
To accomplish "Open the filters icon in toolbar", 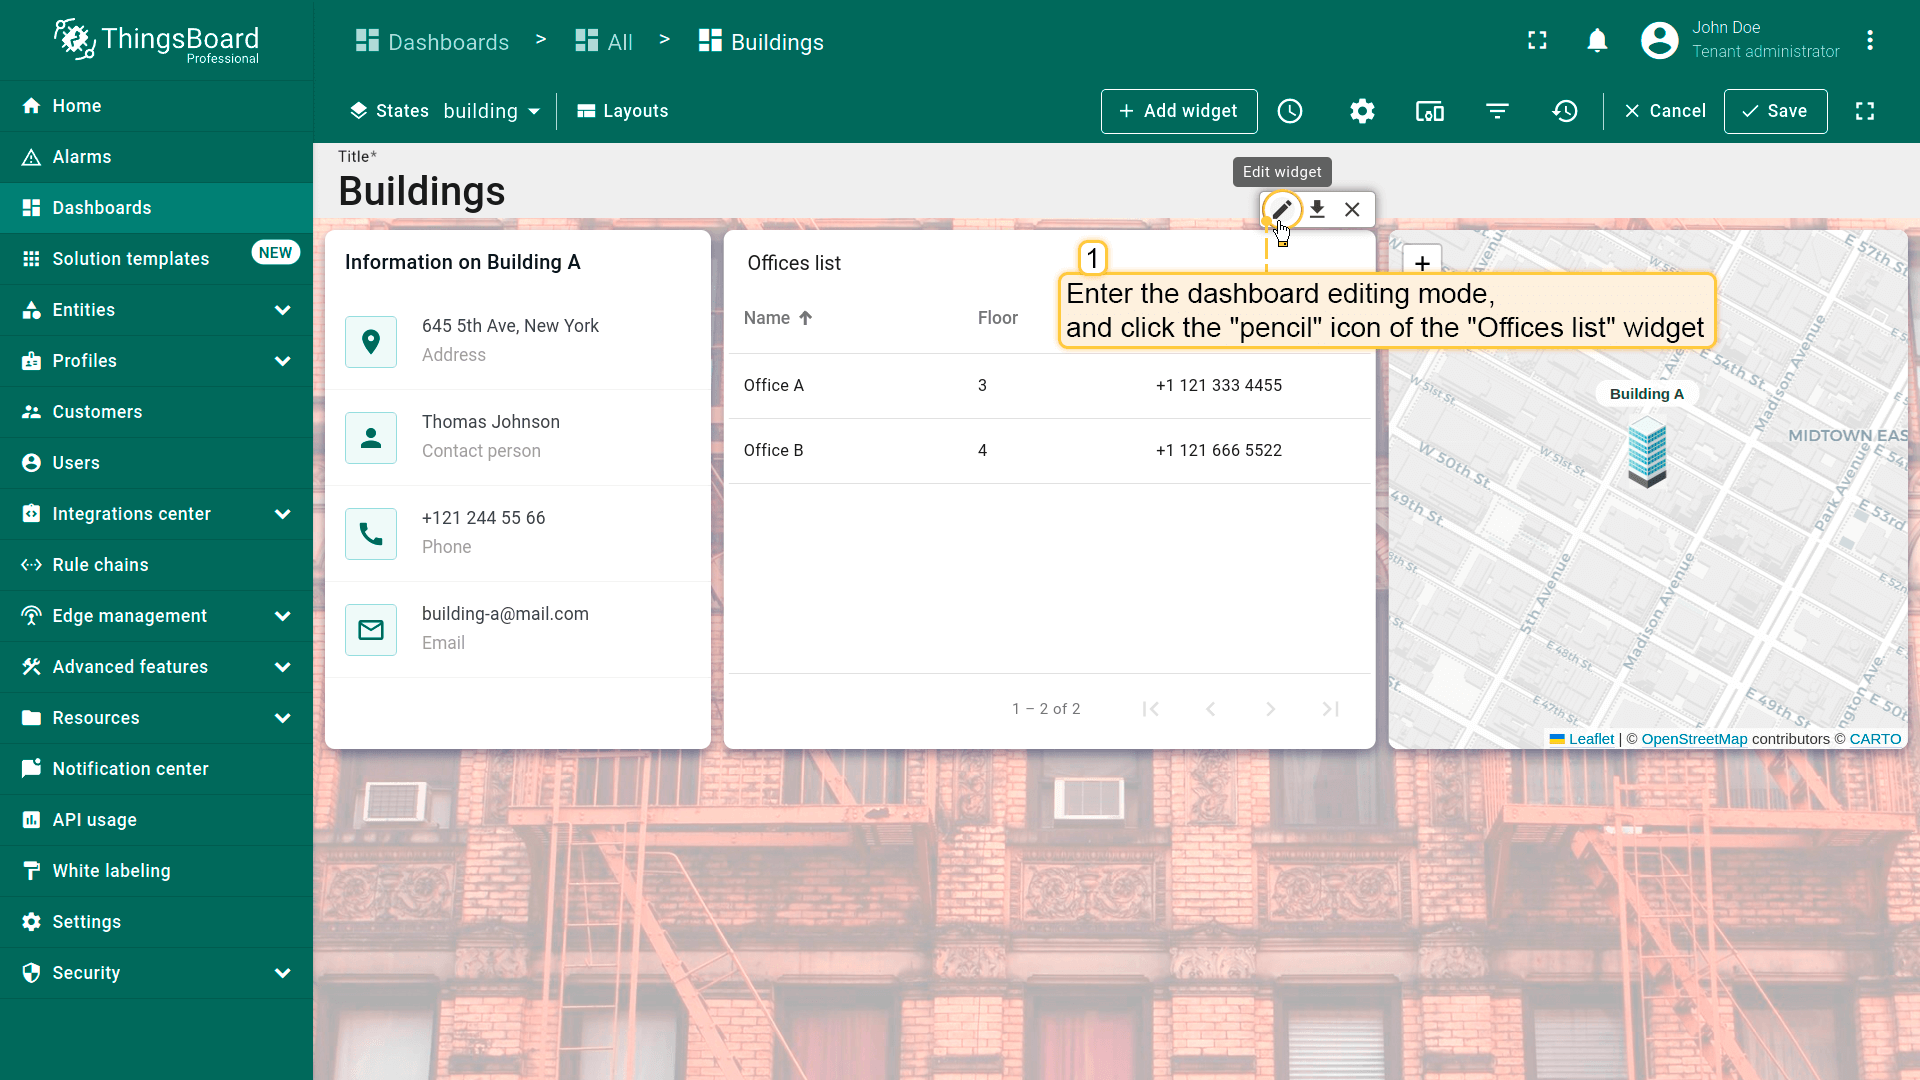I will [1497, 111].
